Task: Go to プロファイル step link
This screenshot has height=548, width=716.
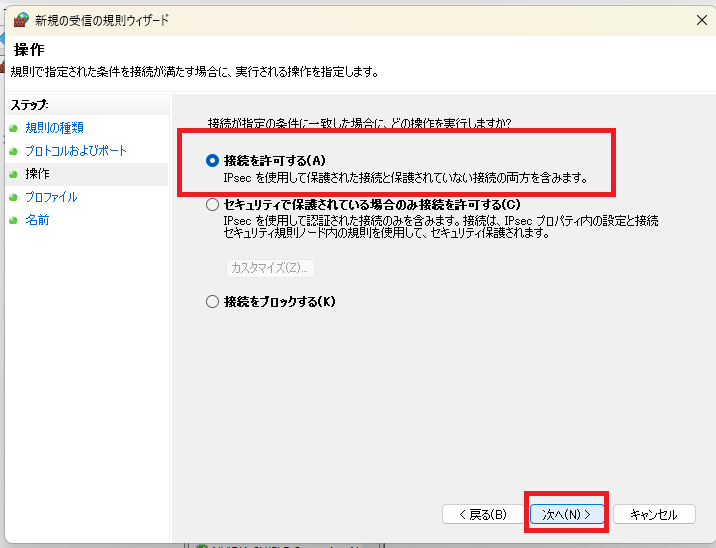Action: point(51,197)
